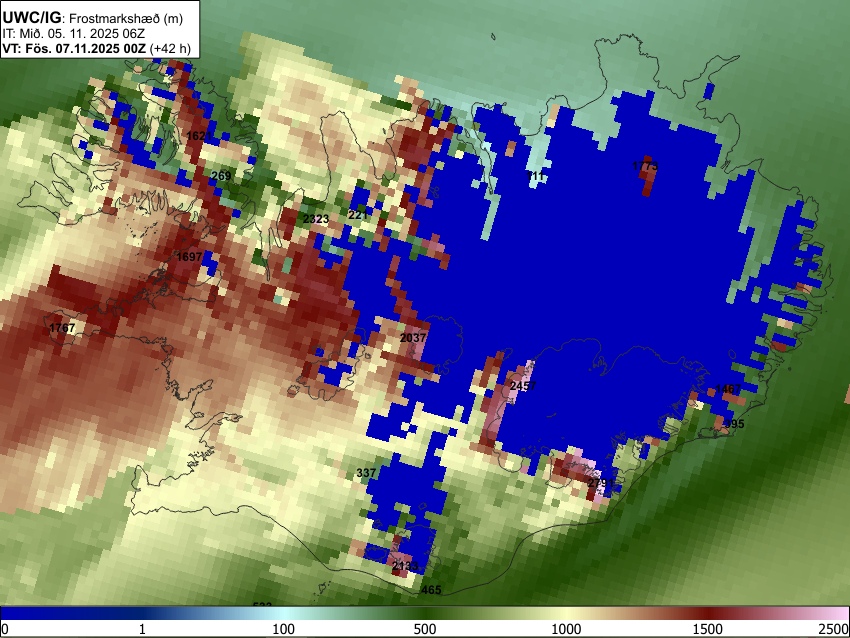
Task: Click the valid time line "VT: Fös. 07.11.2025 00Z"
Action: (x=74, y=48)
